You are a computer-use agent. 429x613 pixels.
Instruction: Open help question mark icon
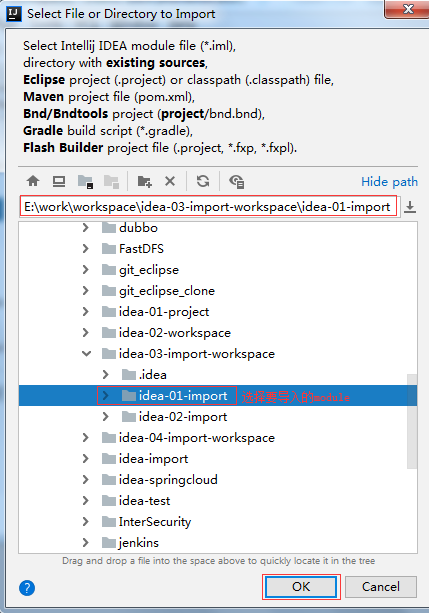coord(27,587)
